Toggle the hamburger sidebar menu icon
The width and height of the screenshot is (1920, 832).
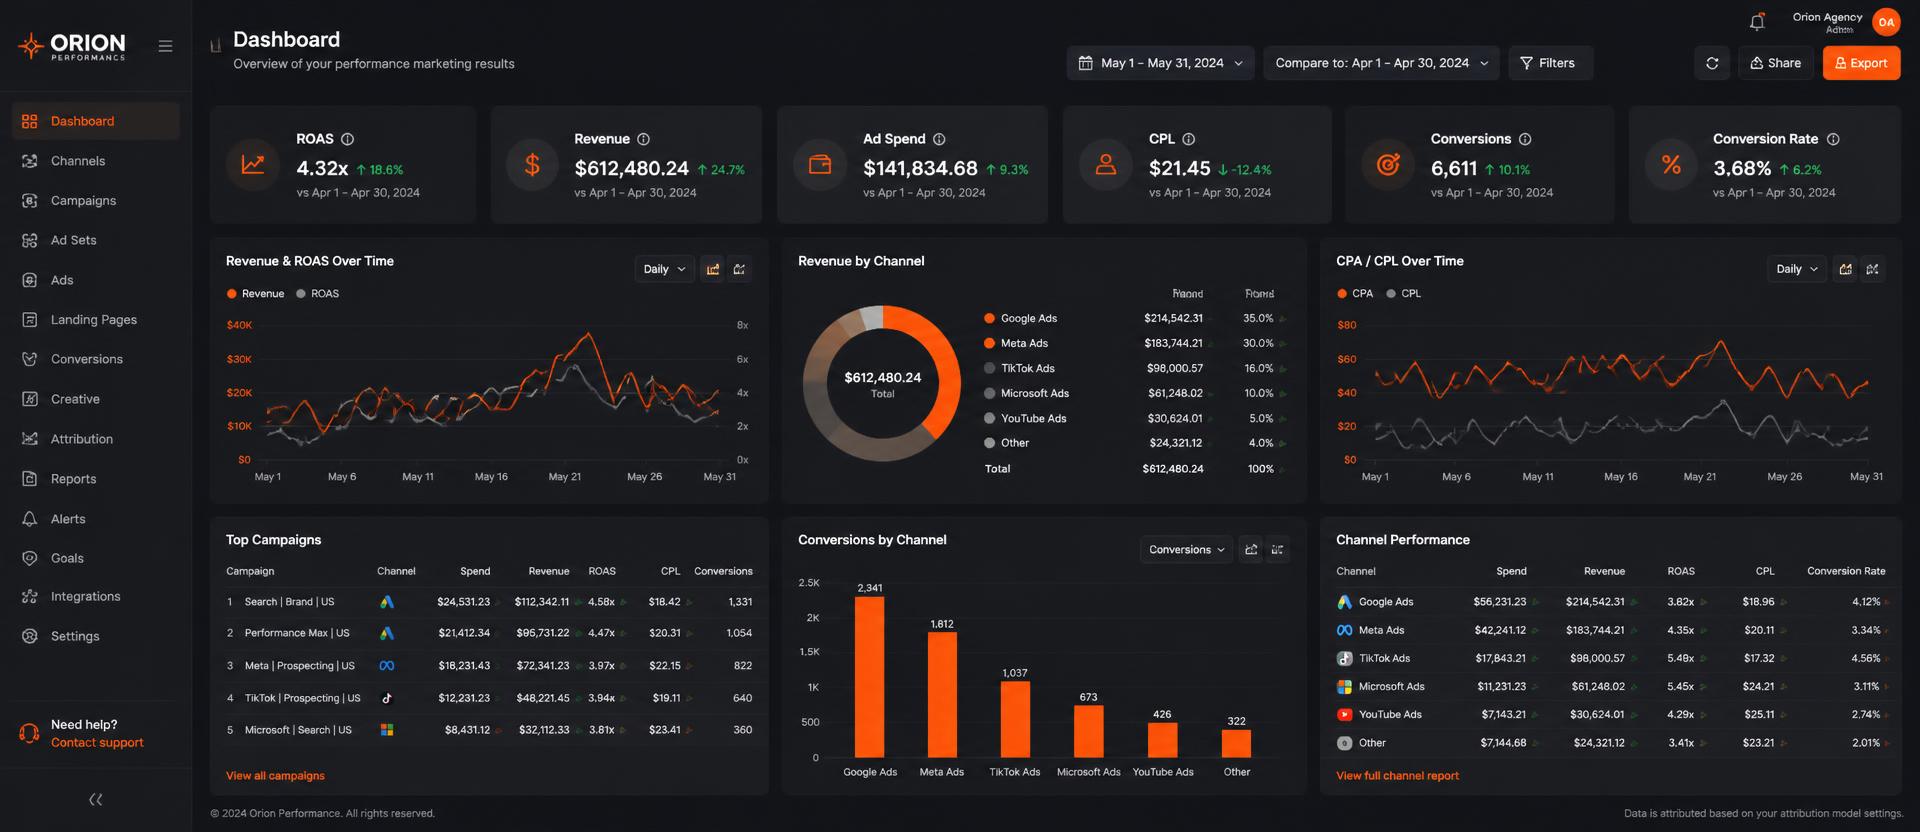pyautogui.click(x=165, y=46)
